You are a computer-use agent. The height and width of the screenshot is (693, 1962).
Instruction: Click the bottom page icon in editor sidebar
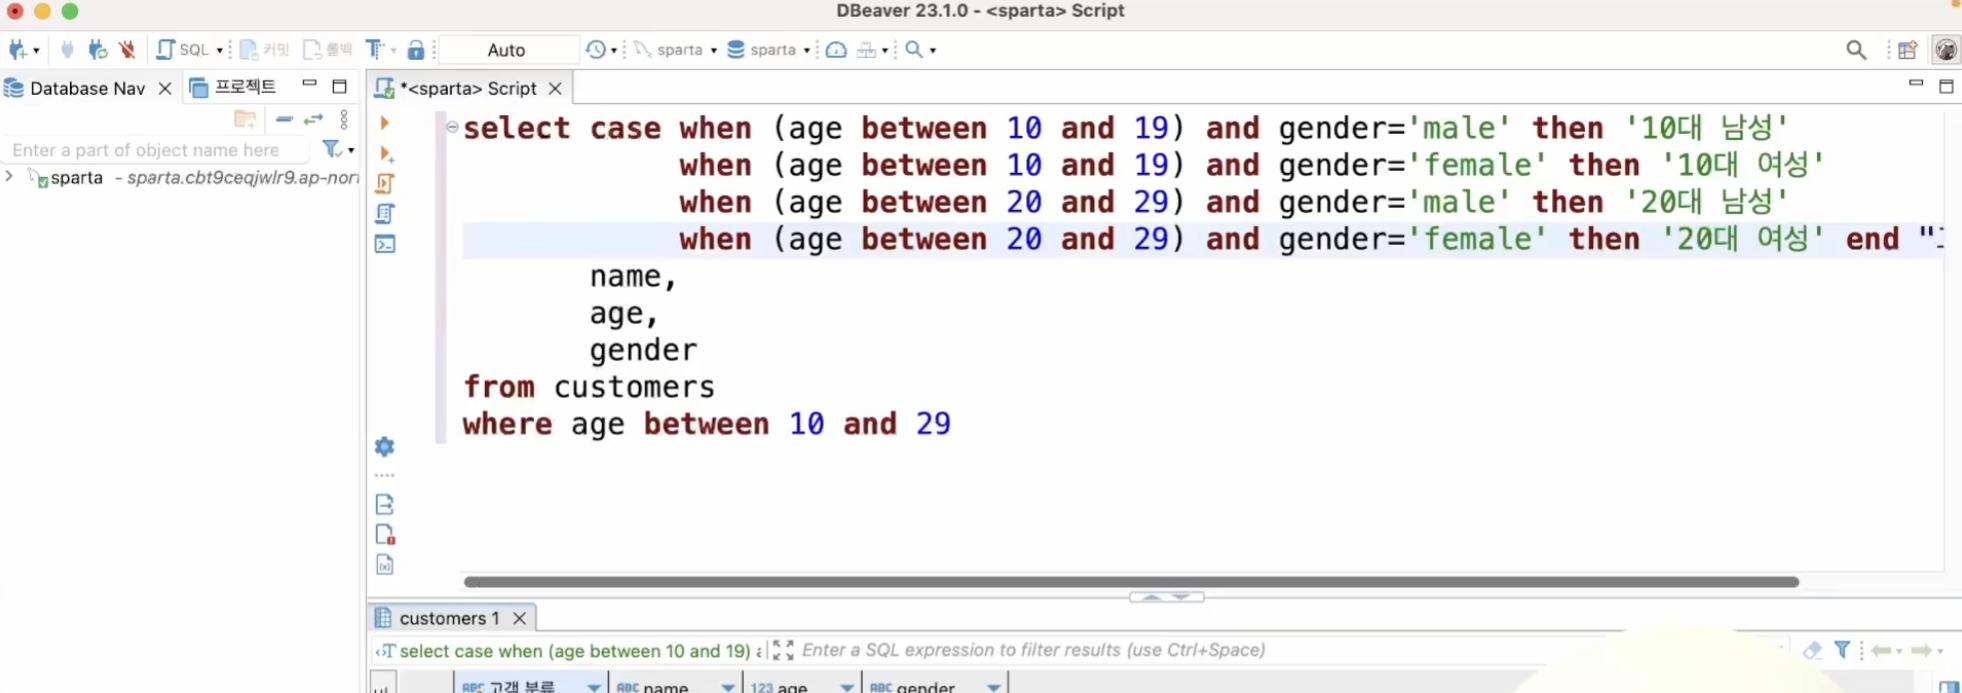tap(385, 565)
